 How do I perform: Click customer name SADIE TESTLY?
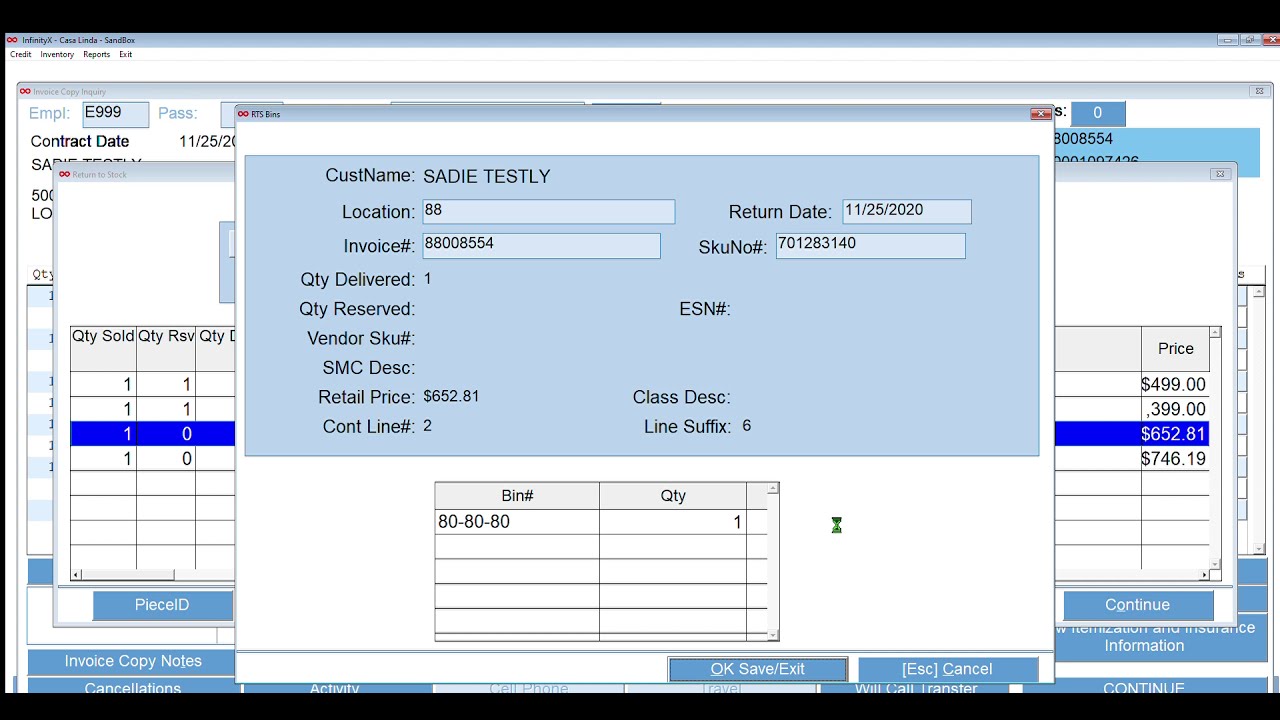point(487,177)
